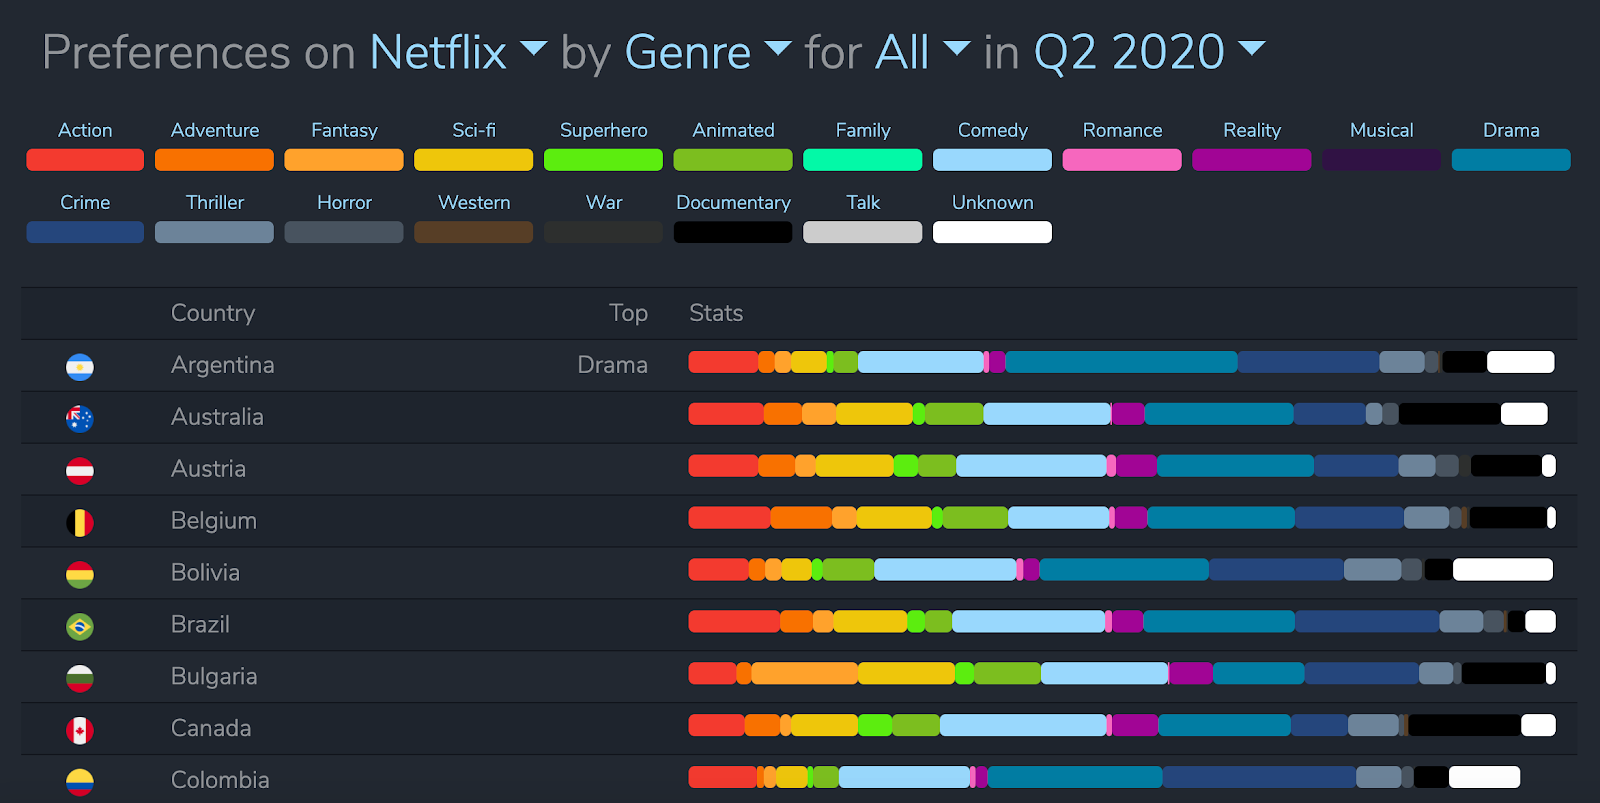Image resolution: width=1600 pixels, height=803 pixels.
Task: Click the Bulgaria flag icon
Action: (x=80, y=679)
